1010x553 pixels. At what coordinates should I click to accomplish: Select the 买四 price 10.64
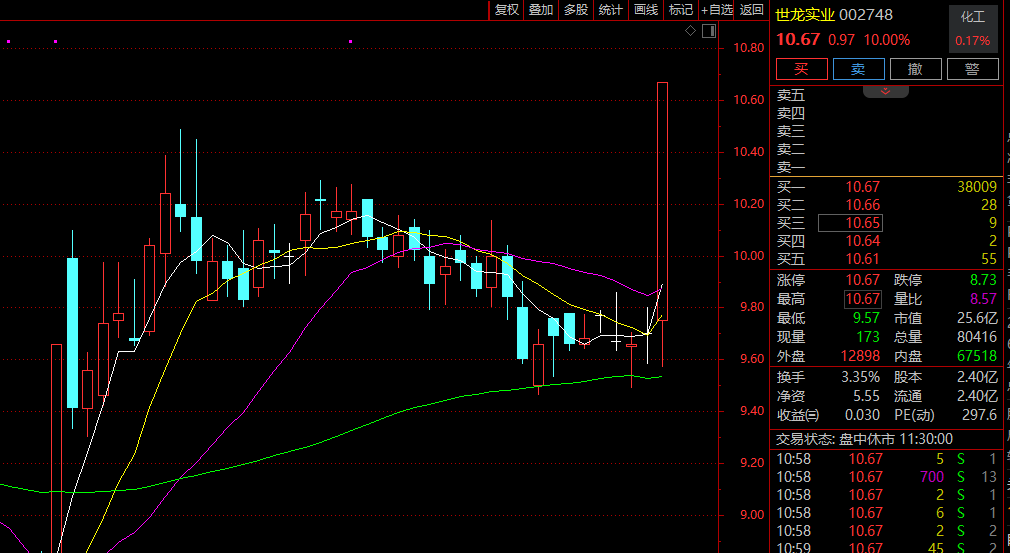(863, 241)
